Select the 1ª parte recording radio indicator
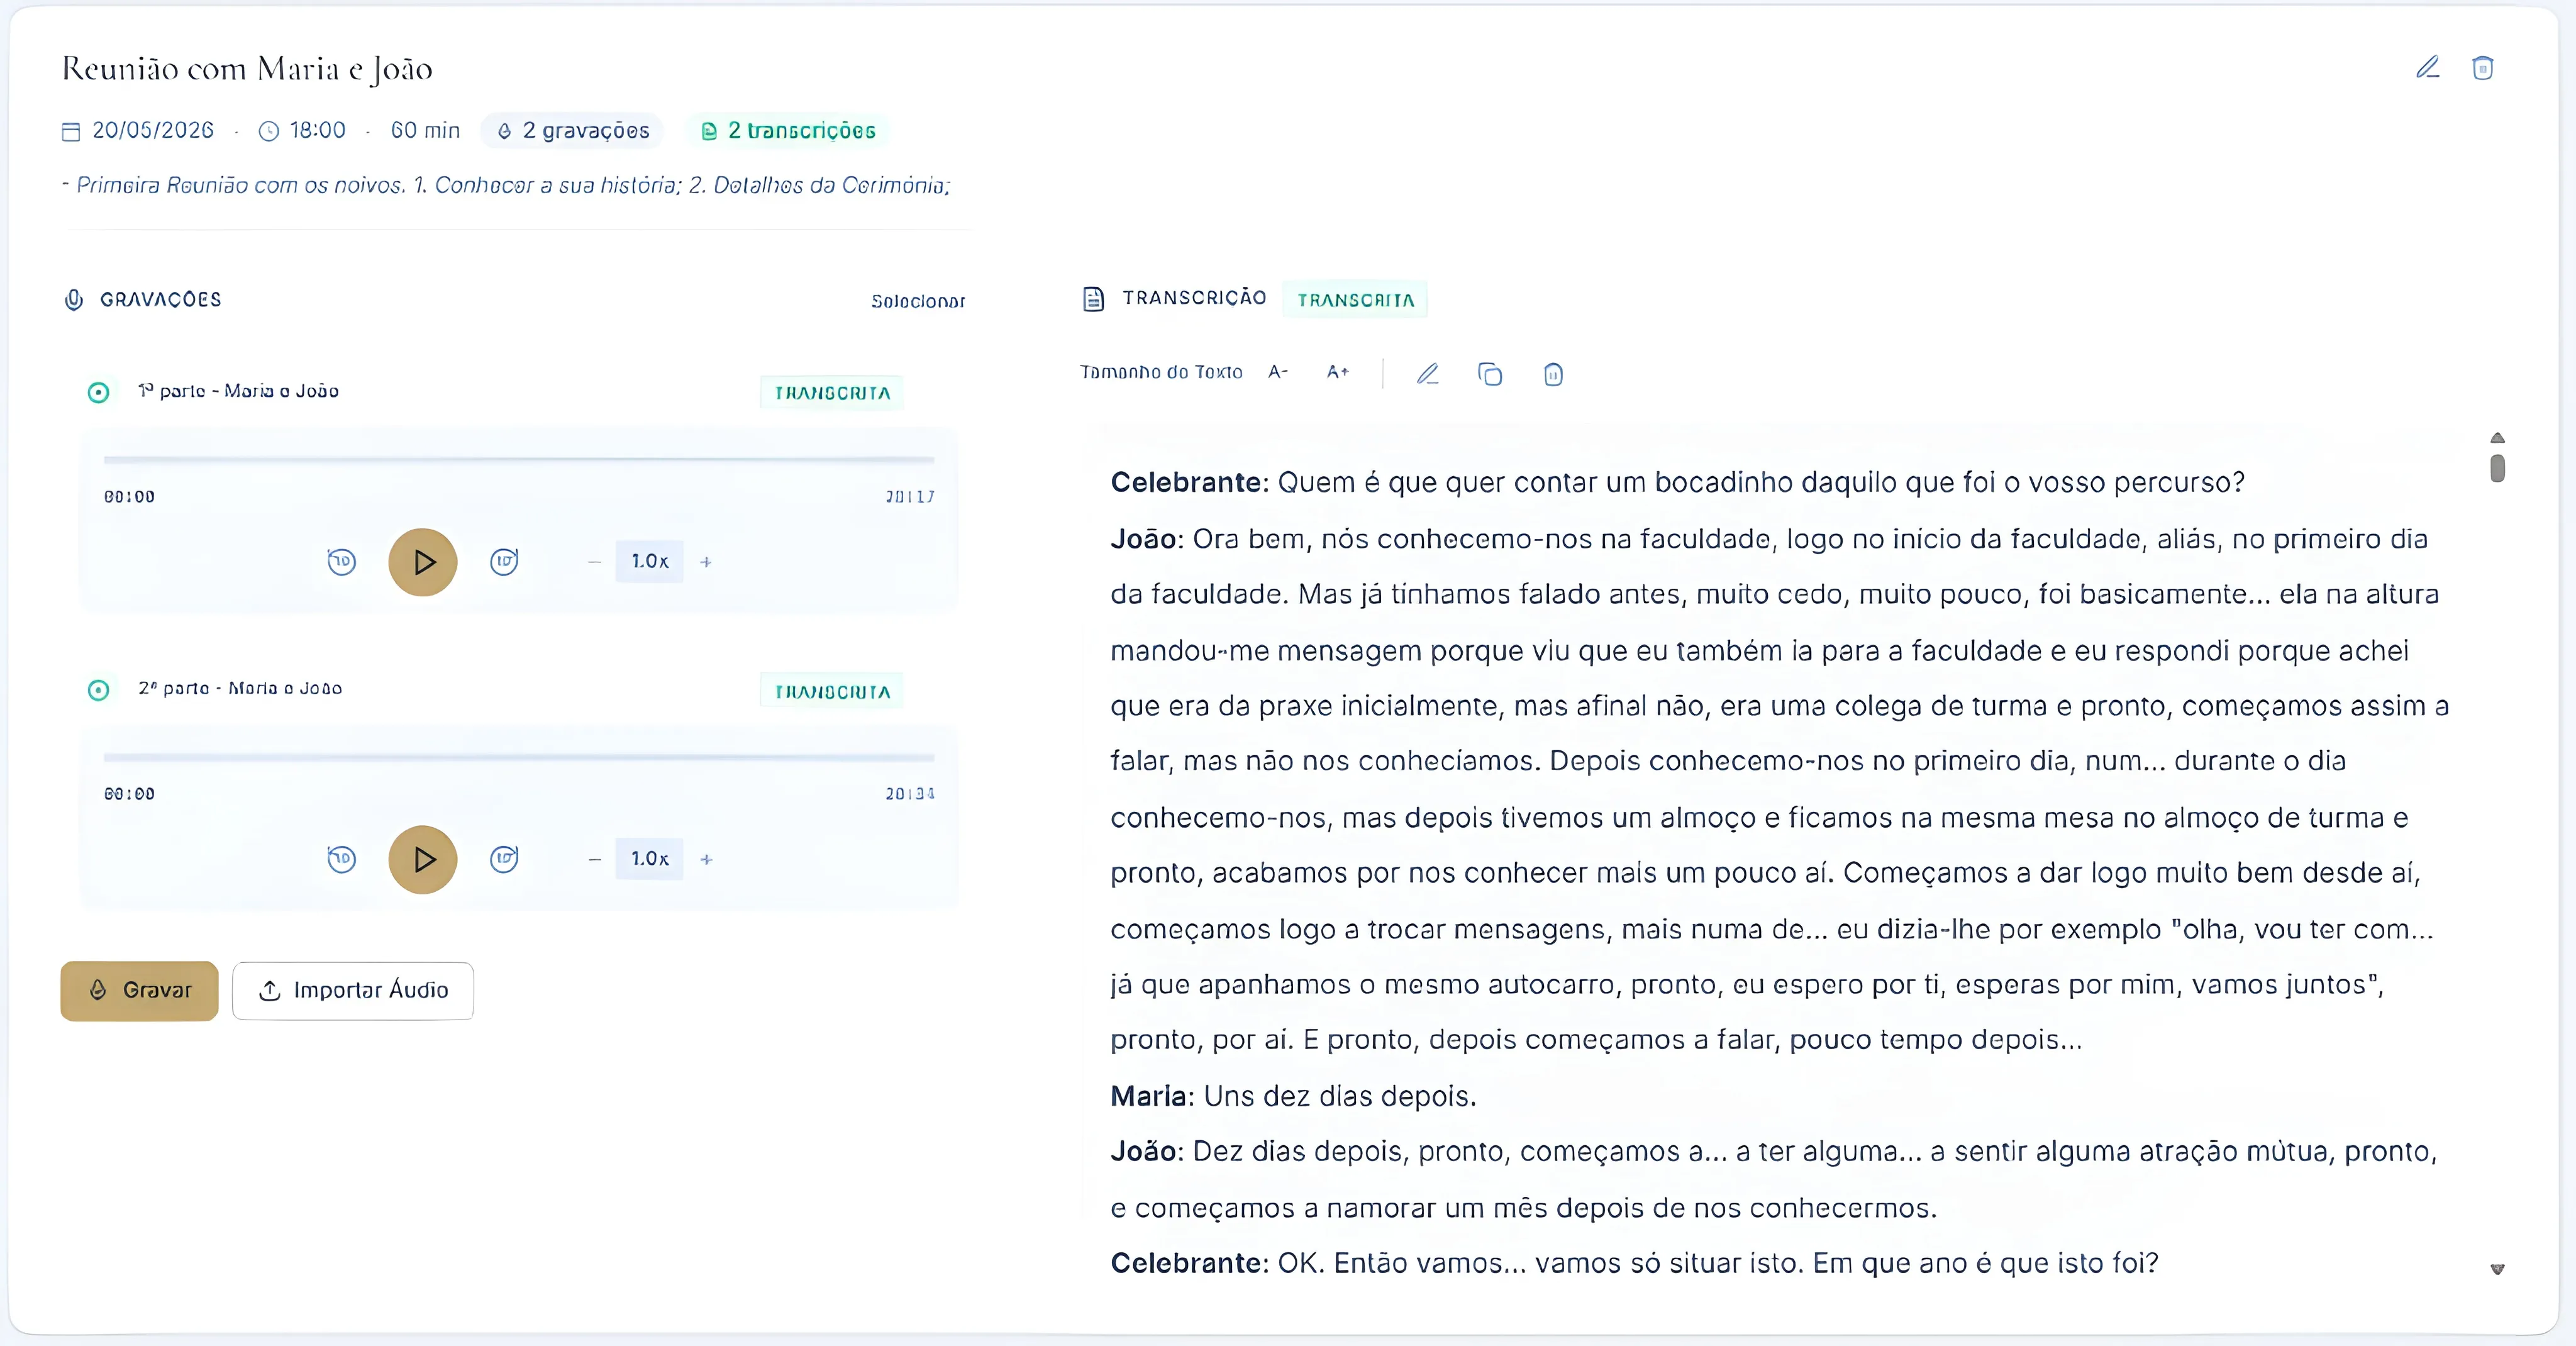 click(98, 392)
